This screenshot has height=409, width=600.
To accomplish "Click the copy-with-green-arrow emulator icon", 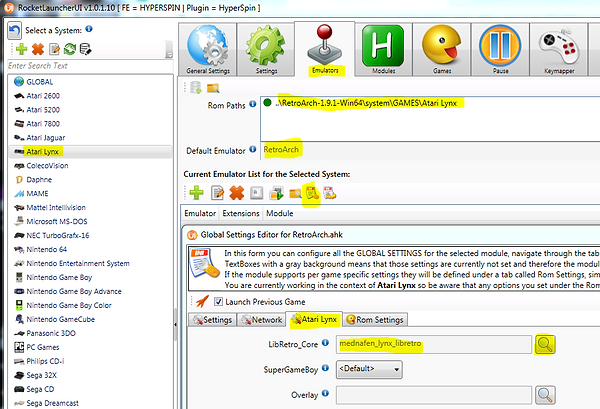I will pyautogui.click(x=276, y=193).
